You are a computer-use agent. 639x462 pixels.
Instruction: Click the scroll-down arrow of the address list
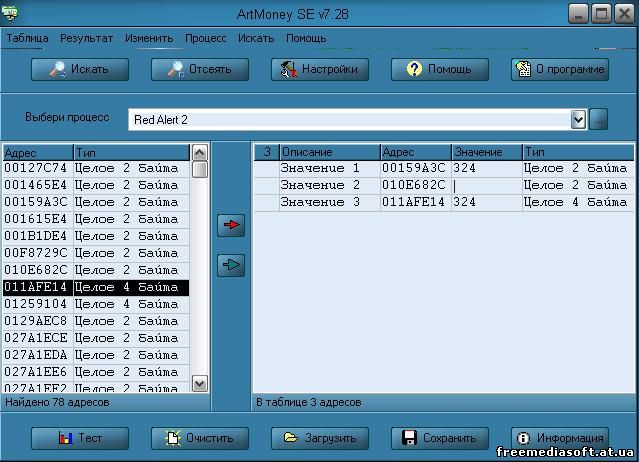(199, 384)
